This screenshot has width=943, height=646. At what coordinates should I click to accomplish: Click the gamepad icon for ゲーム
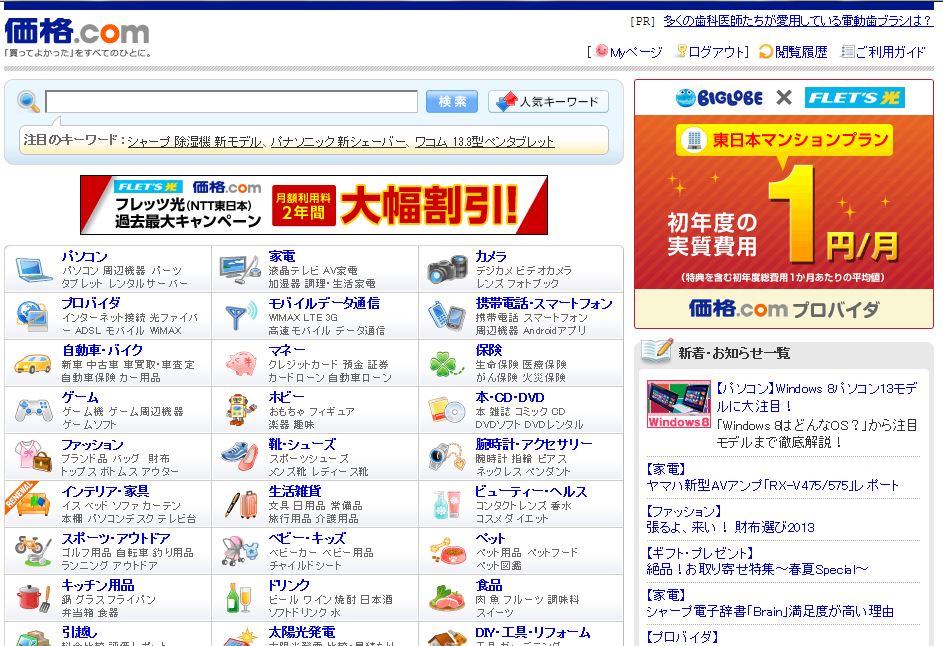click(33, 410)
